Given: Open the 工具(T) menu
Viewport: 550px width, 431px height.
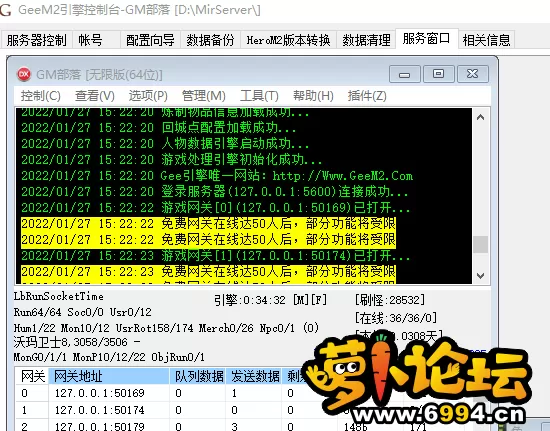Looking at the screenshot, I should (259, 96).
